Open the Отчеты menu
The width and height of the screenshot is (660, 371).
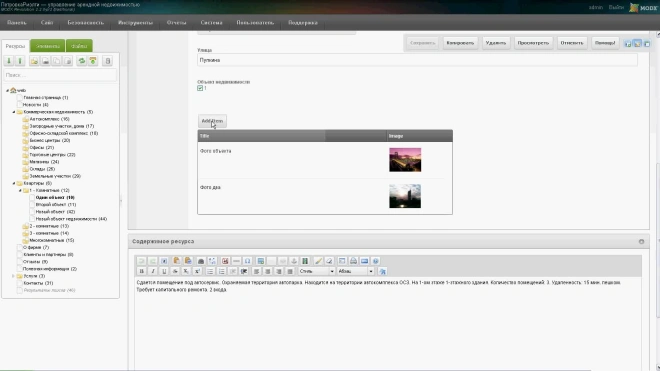point(176,23)
